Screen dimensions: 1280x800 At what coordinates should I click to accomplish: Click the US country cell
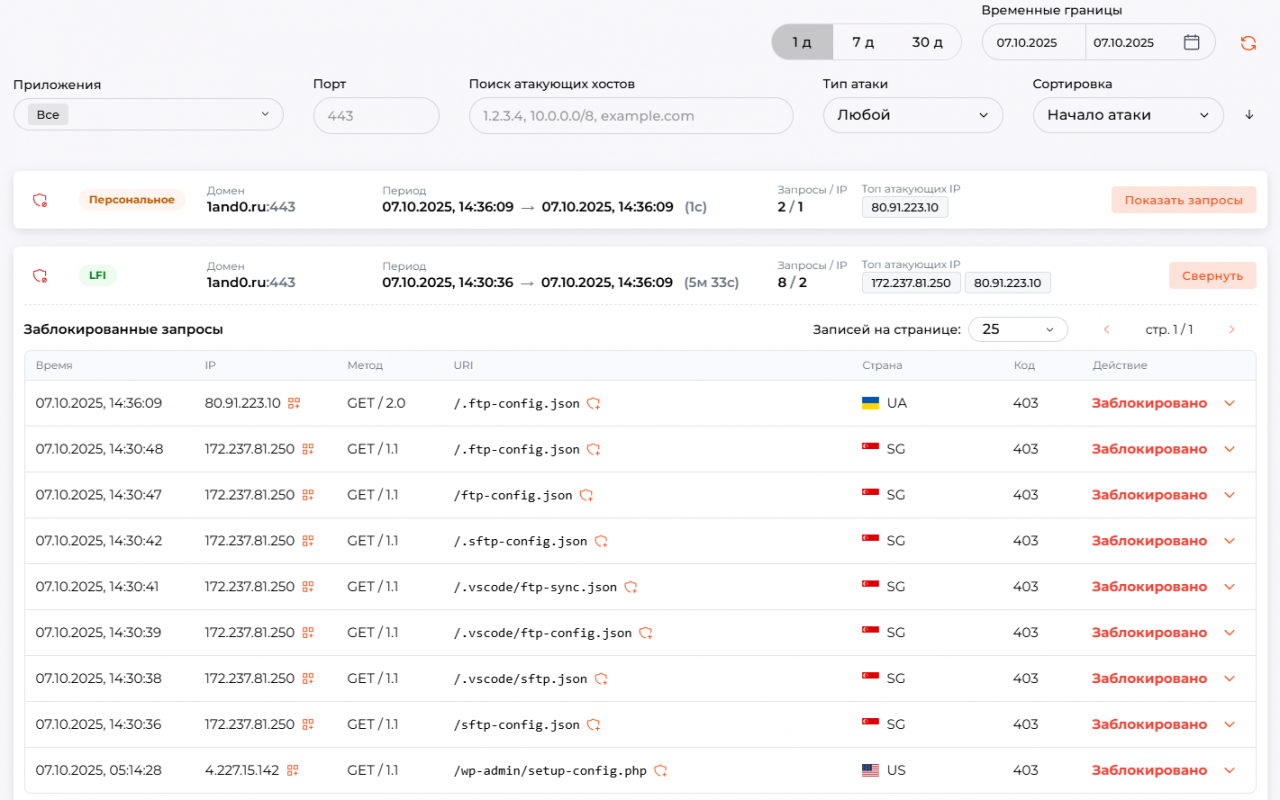(884, 771)
